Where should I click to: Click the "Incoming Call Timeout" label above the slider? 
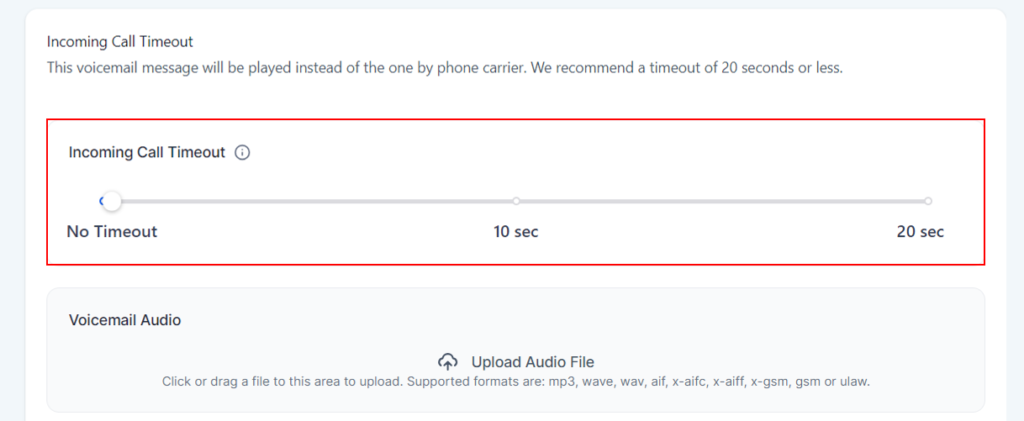pyautogui.click(x=147, y=153)
